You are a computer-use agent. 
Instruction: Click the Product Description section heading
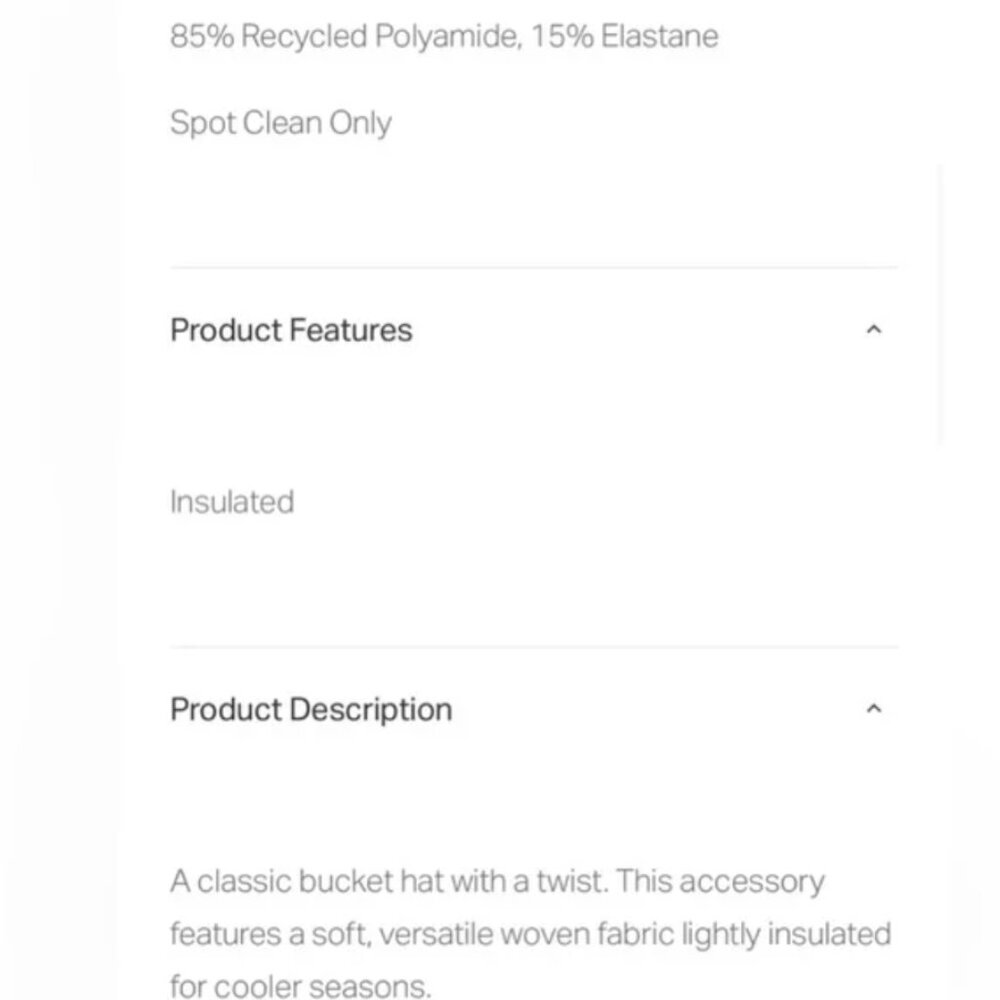tap(311, 709)
